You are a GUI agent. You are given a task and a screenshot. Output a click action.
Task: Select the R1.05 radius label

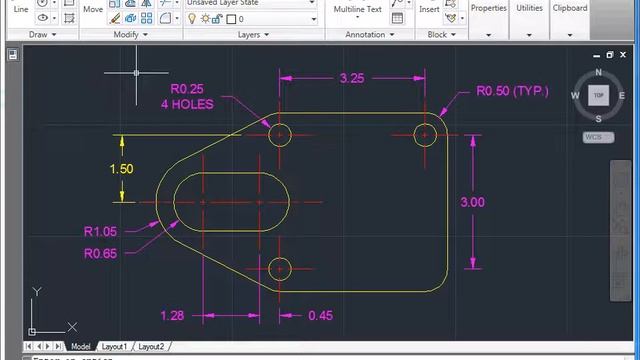(x=100, y=232)
